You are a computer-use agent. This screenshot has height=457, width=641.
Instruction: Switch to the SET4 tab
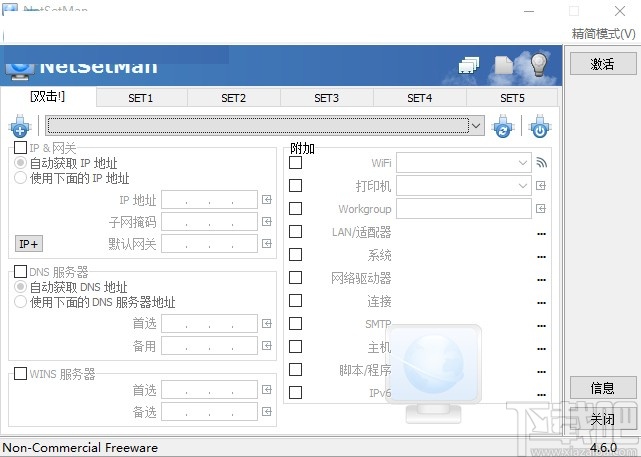(419, 98)
